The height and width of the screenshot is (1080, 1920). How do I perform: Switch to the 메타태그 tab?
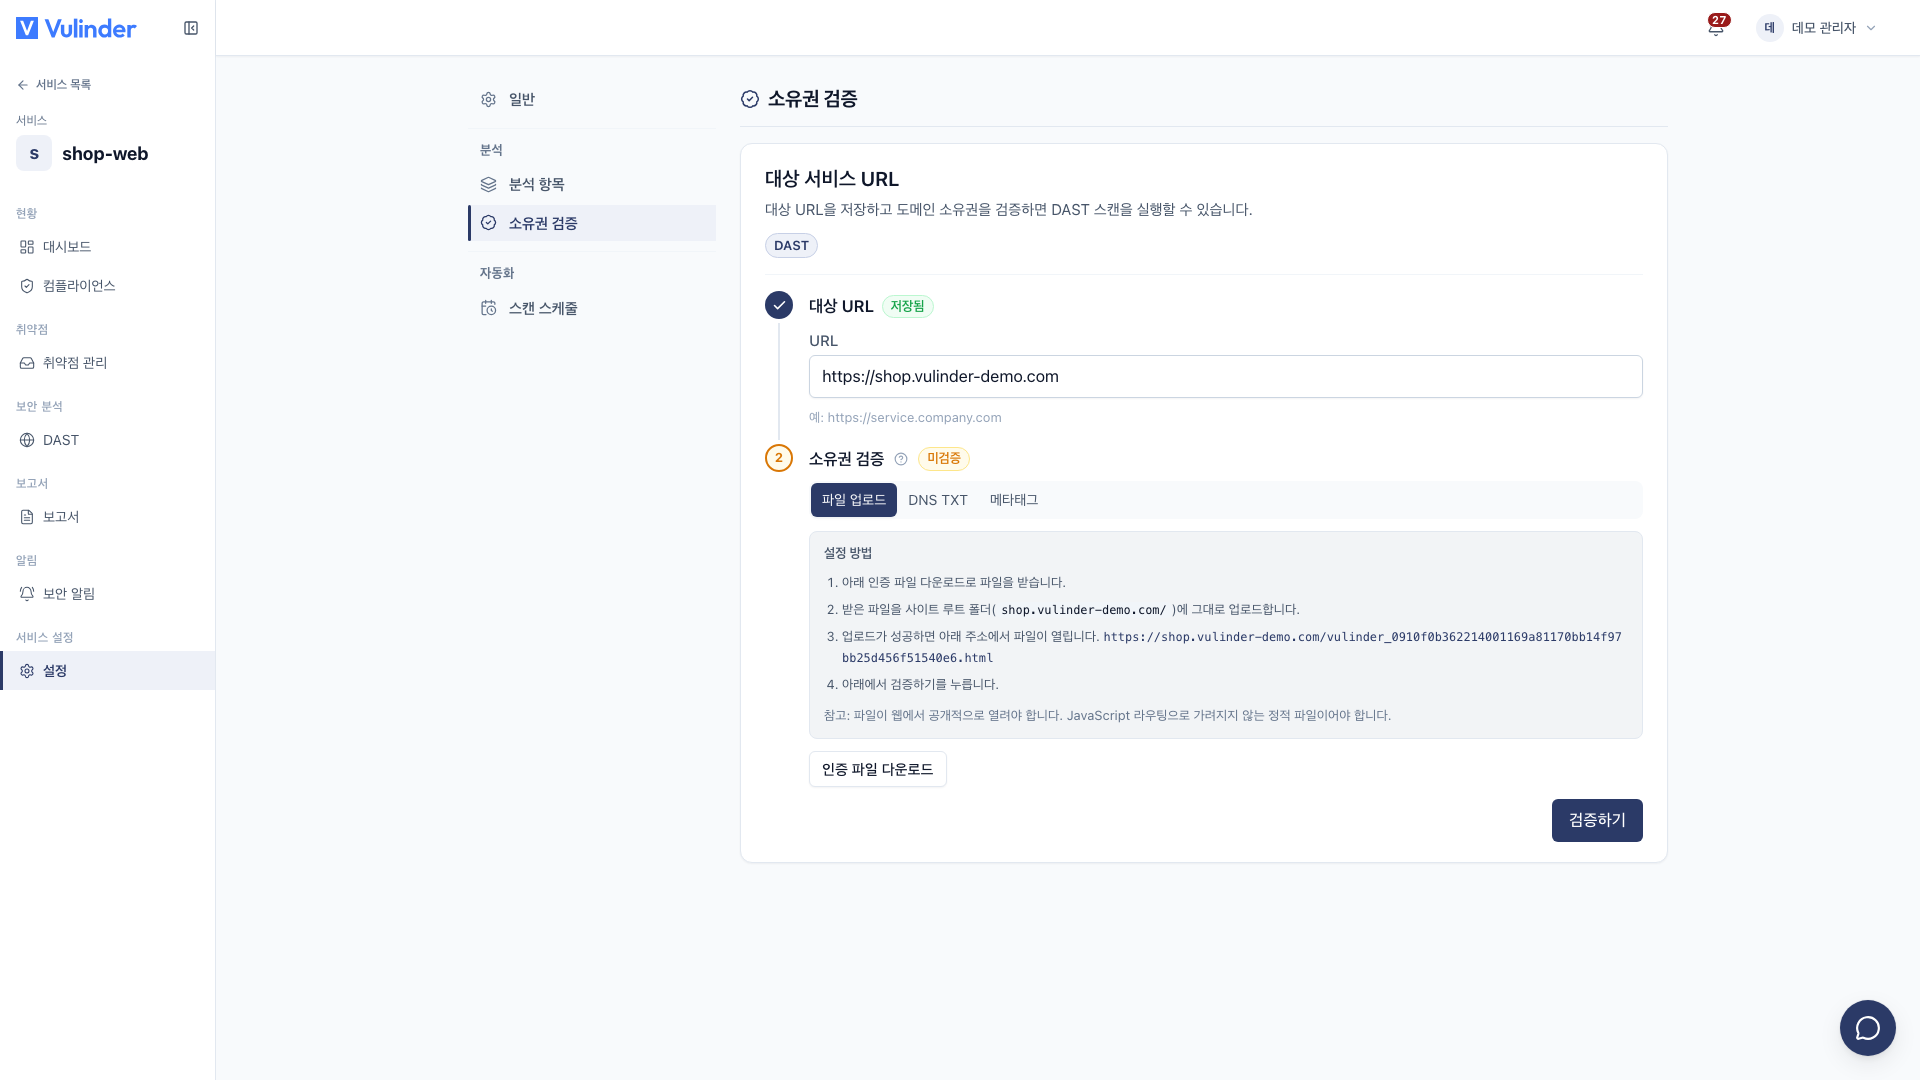pos(1014,500)
